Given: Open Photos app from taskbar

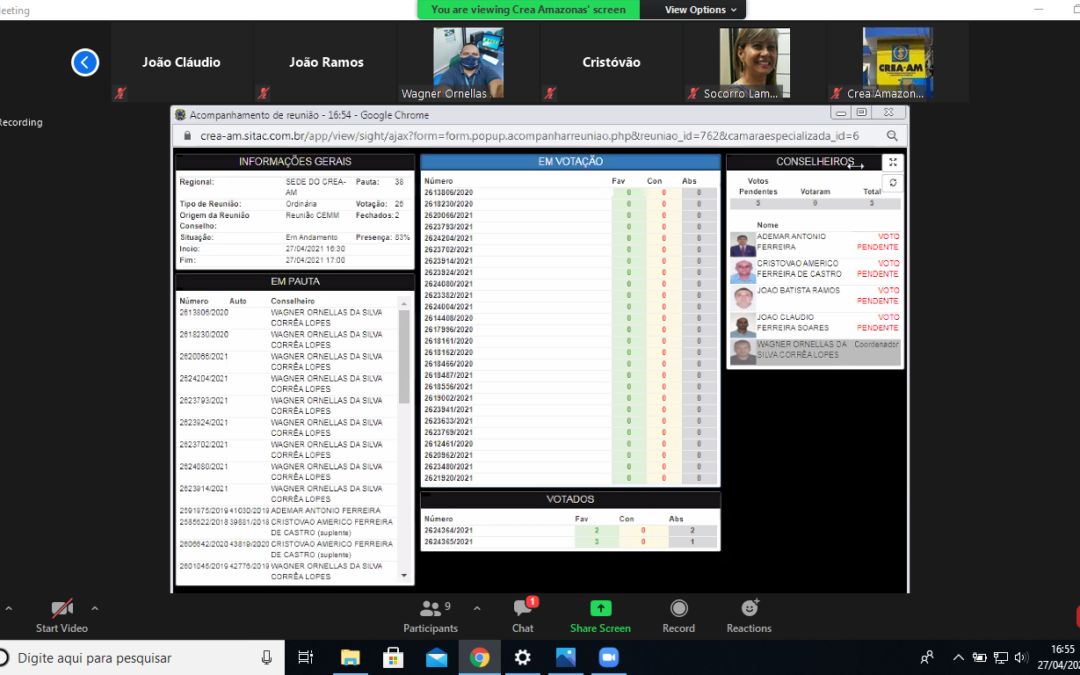Looking at the screenshot, I should [x=565, y=658].
